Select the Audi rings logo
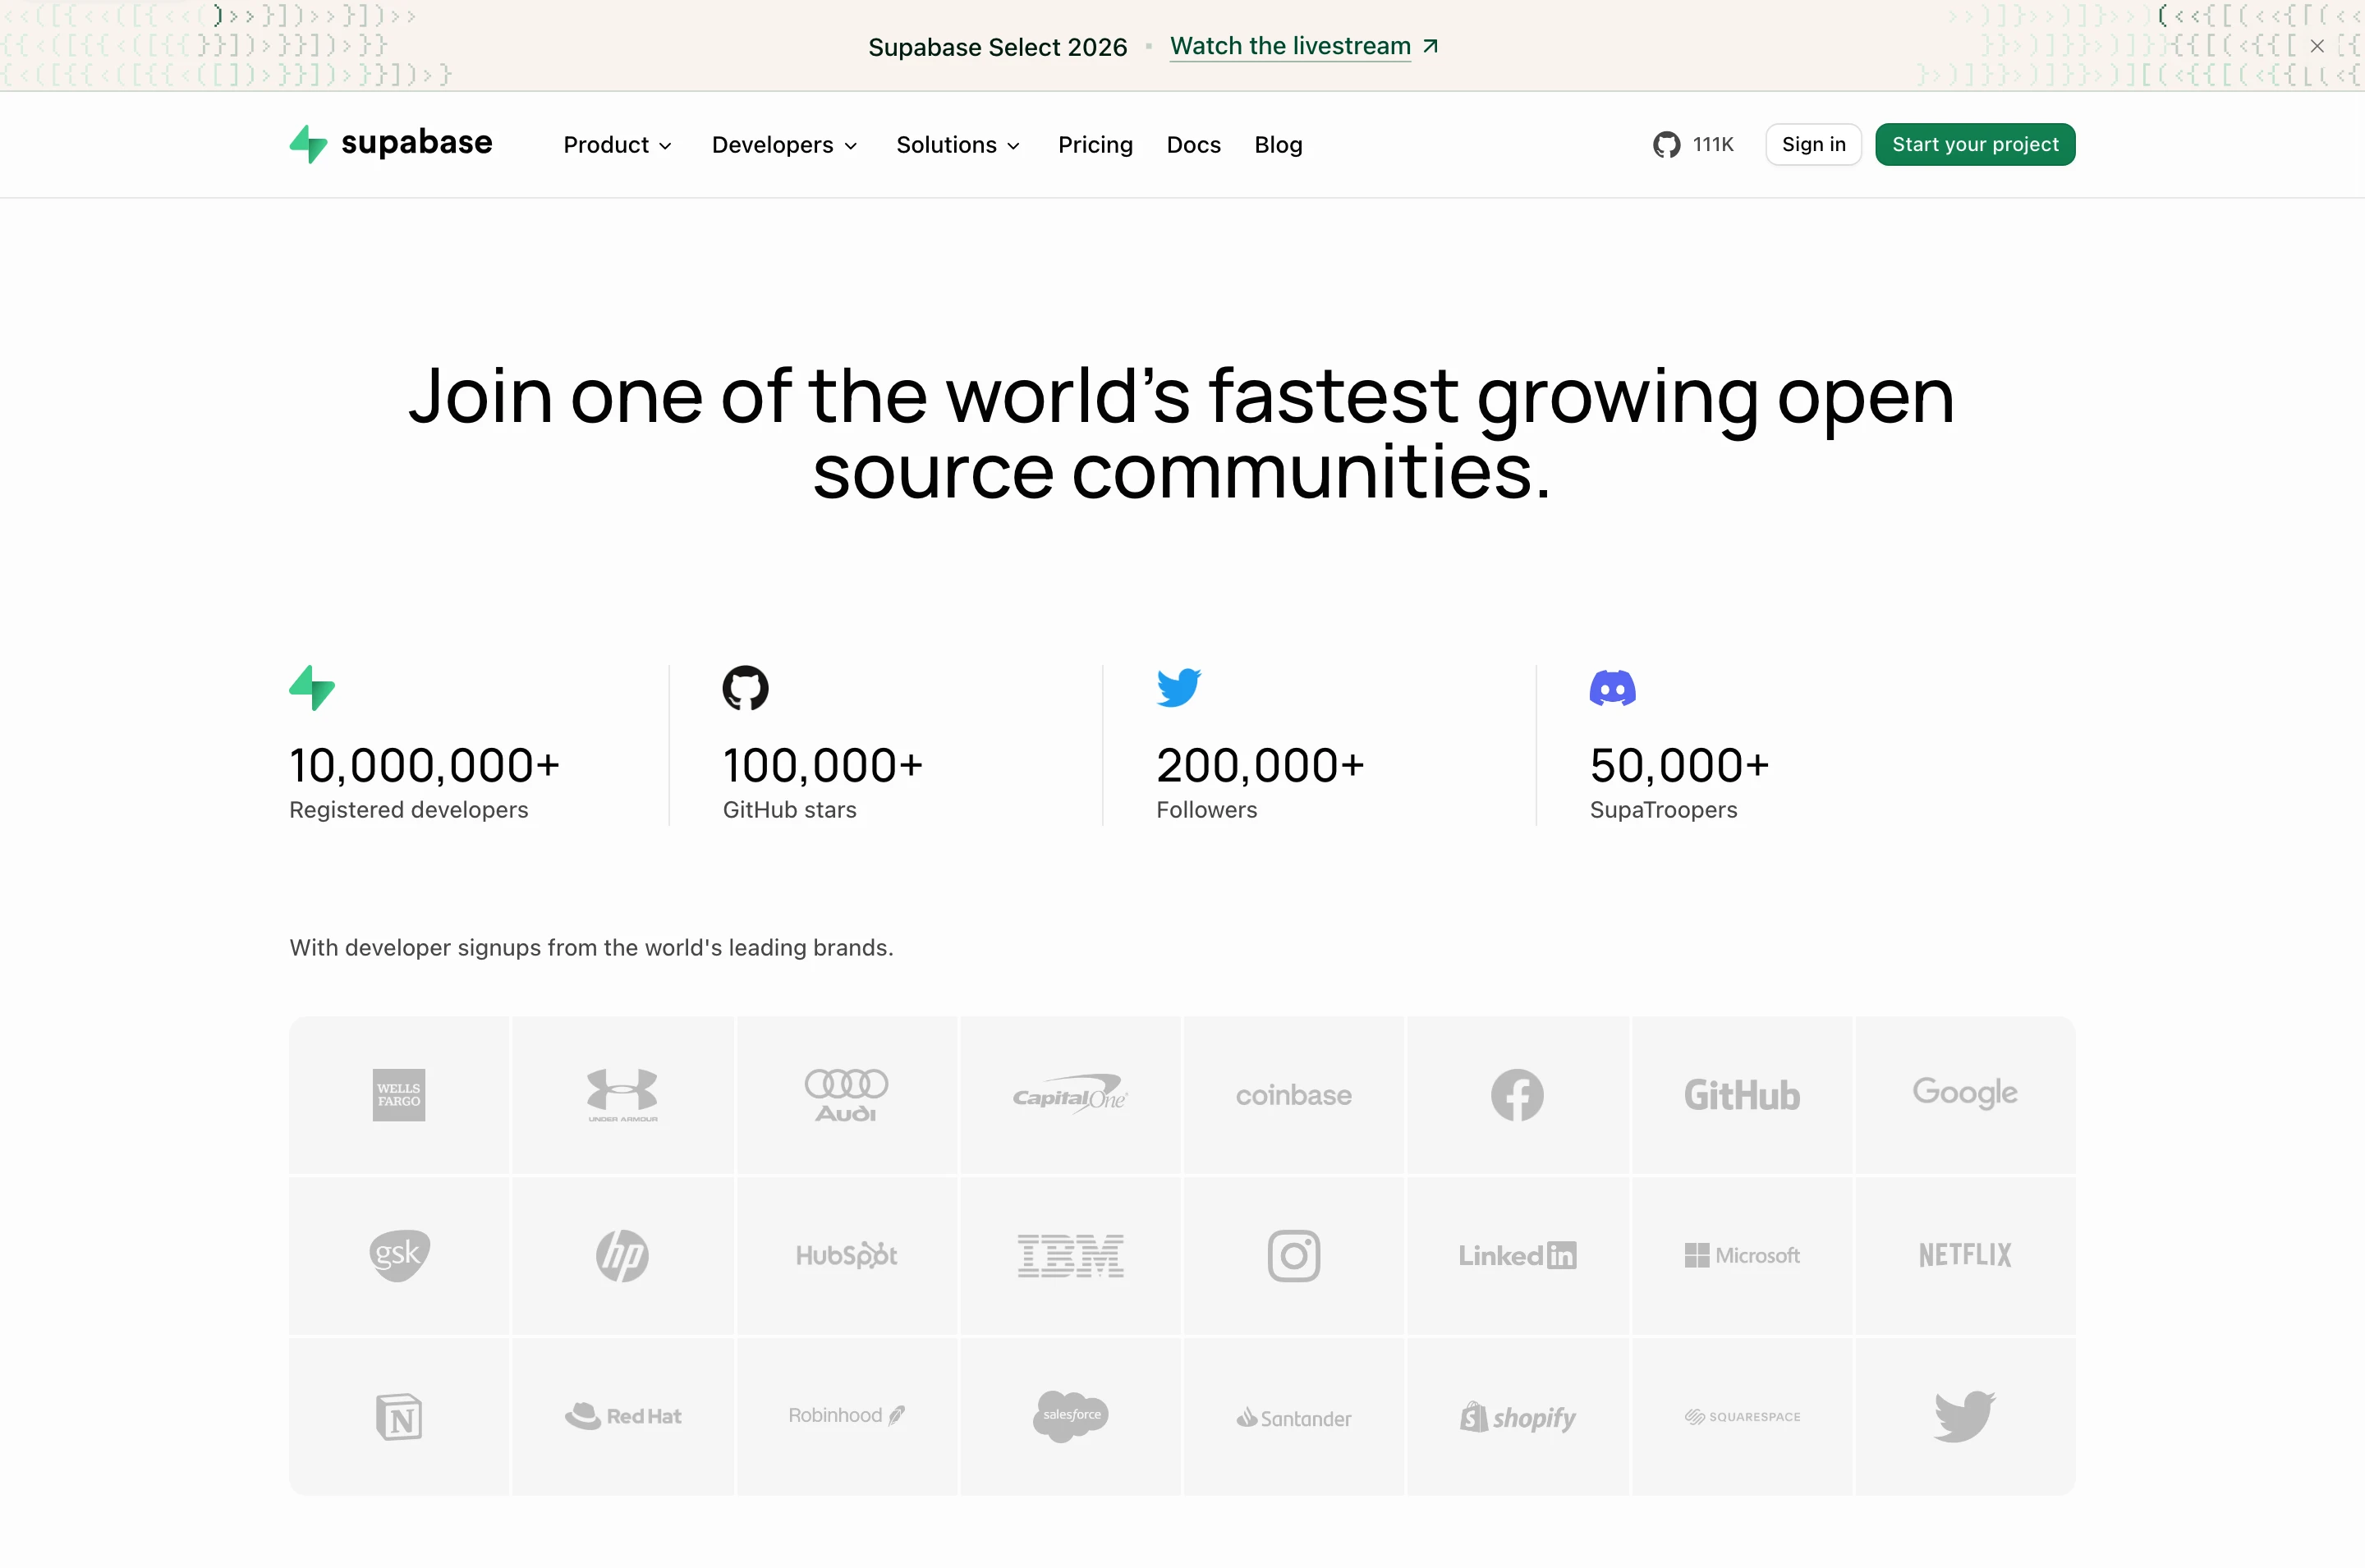Screen dimensions: 2365x1568 point(846,1094)
